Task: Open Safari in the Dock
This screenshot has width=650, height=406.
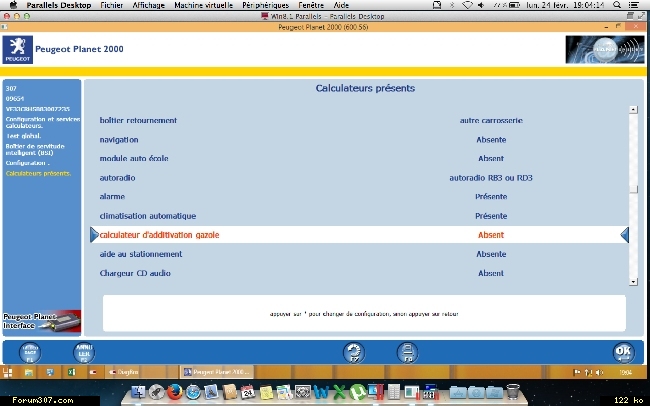Action: [193, 391]
